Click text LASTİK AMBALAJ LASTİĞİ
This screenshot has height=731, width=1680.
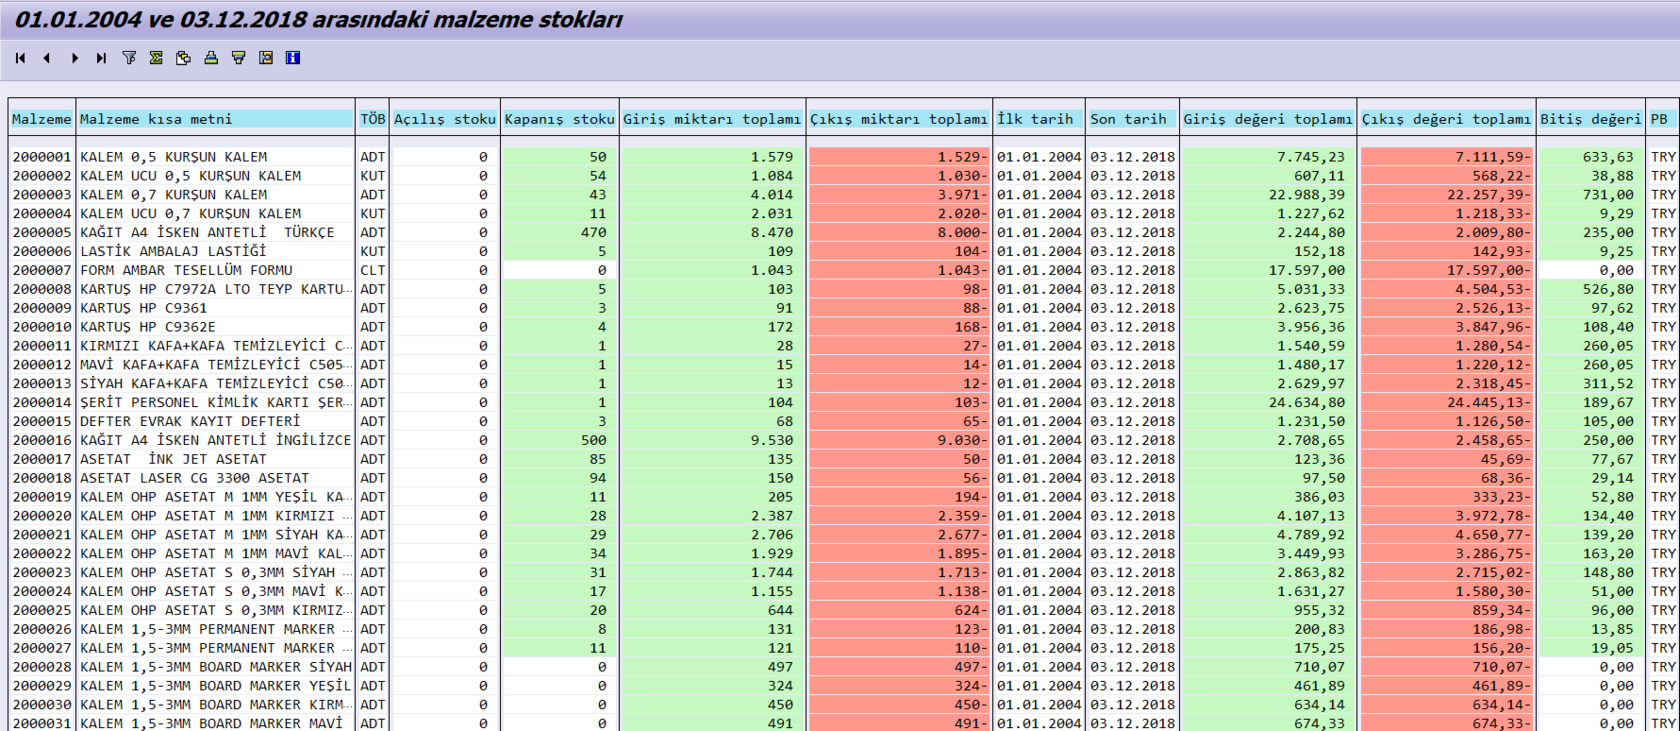tap(173, 251)
